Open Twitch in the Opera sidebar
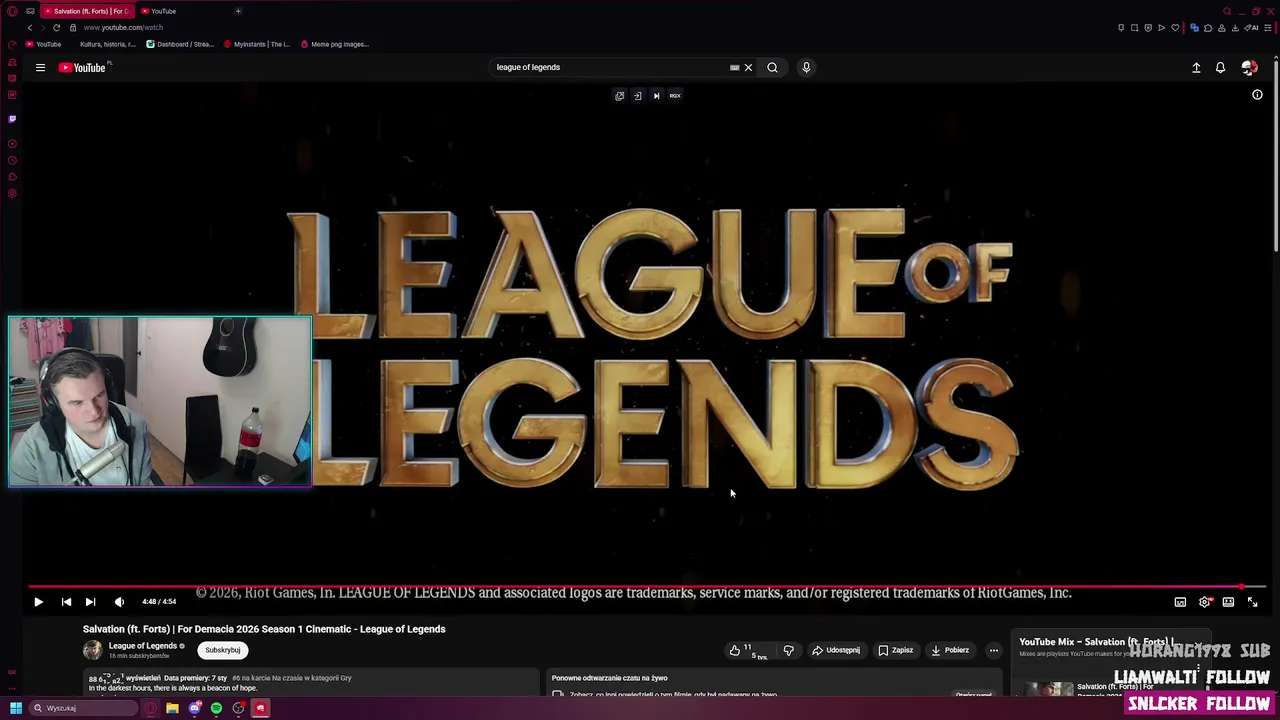 [x=12, y=119]
